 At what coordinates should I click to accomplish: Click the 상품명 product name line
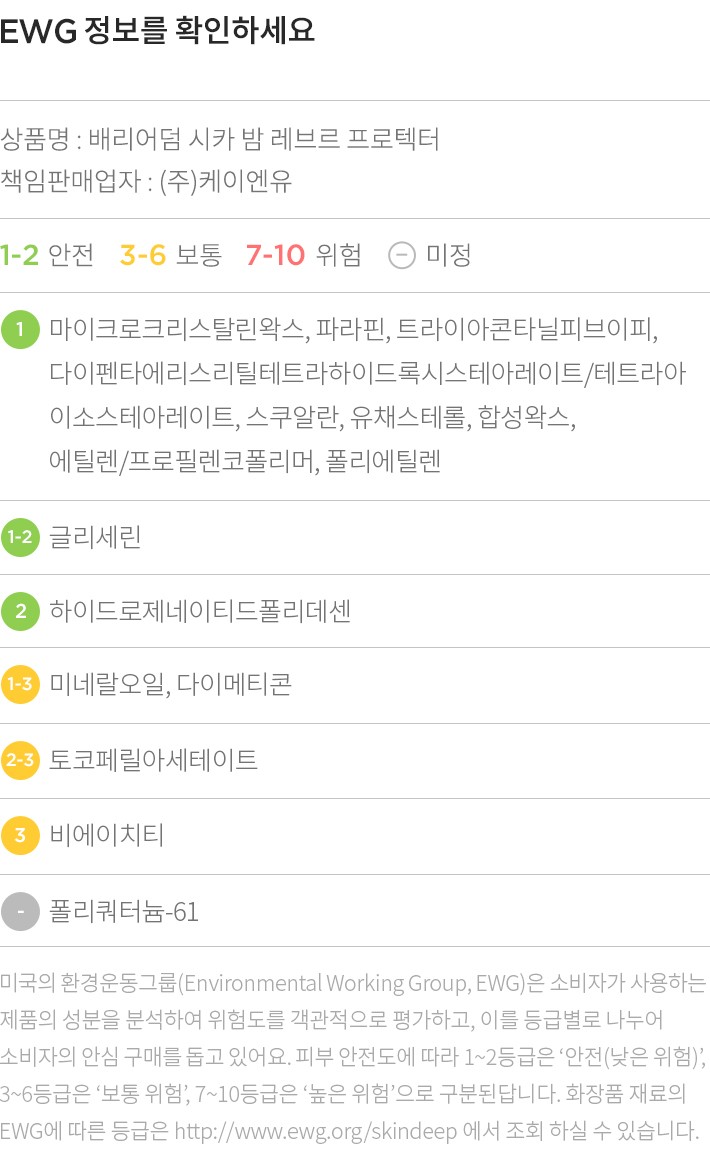[220, 139]
